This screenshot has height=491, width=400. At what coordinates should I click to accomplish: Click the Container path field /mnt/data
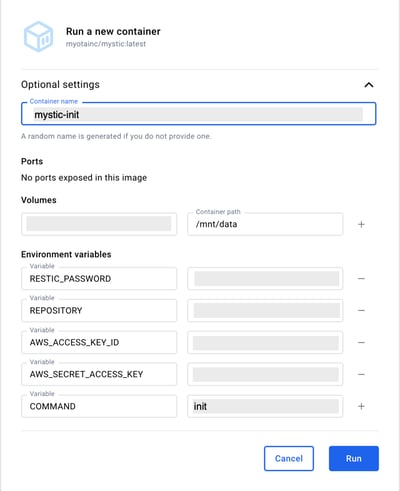[265, 224]
